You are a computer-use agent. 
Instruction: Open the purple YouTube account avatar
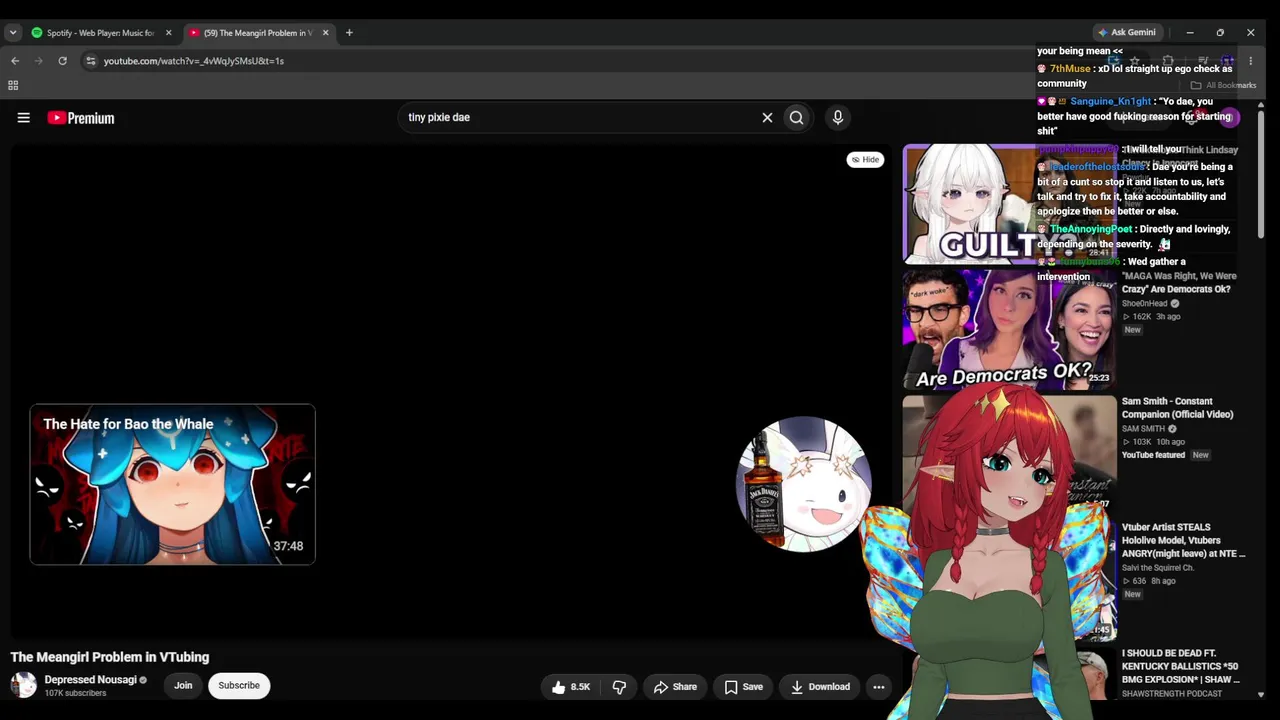click(x=1229, y=118)
